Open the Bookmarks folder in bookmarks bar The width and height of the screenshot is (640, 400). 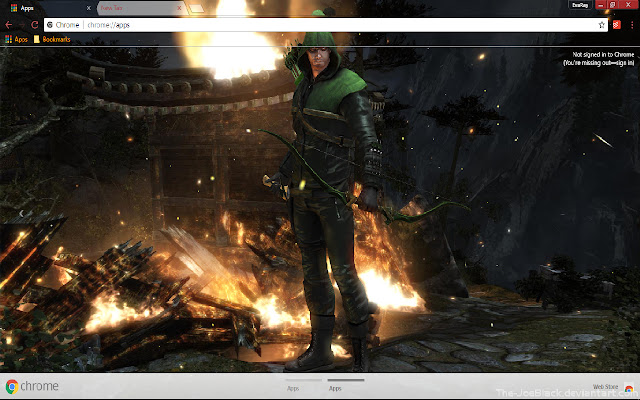pos(52,39)
